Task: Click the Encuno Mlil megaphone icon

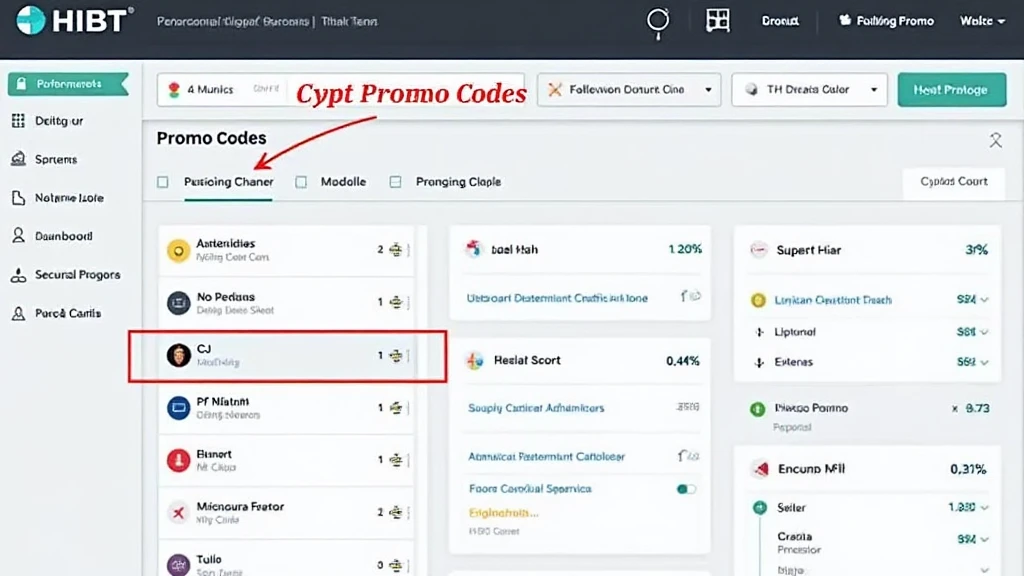Action: pyautogui.click(x=760, y=469)
